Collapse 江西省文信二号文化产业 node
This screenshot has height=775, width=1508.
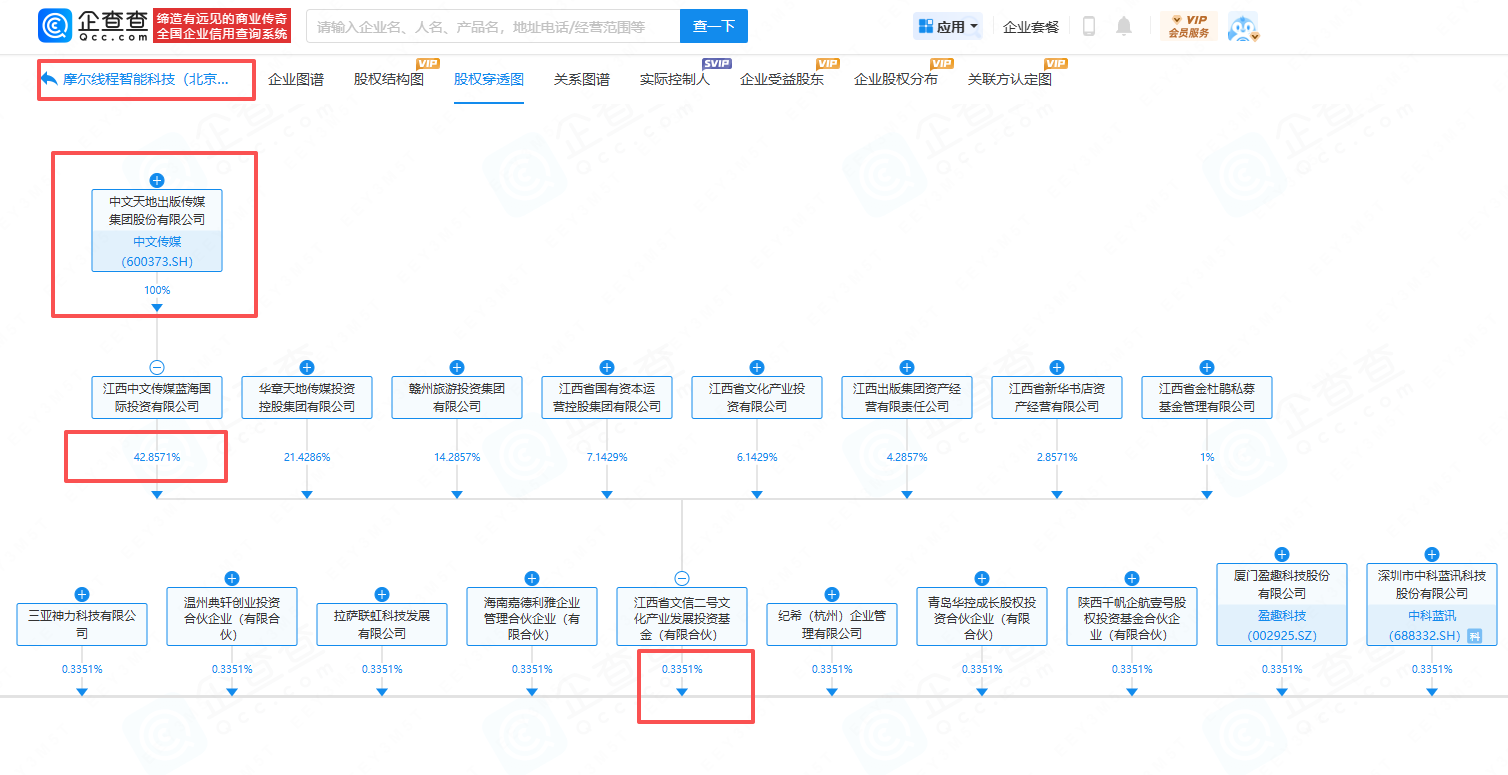coord(682,578)
